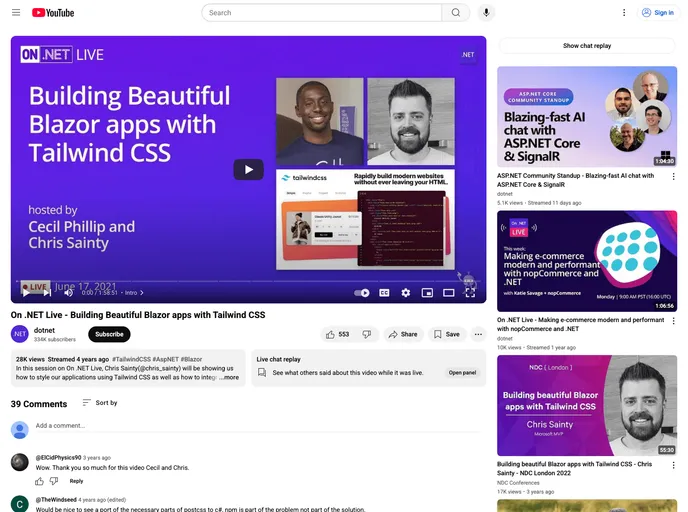Open options for NDC London video
The width and height of the screenshot is (688, 512).
[674, 465]
